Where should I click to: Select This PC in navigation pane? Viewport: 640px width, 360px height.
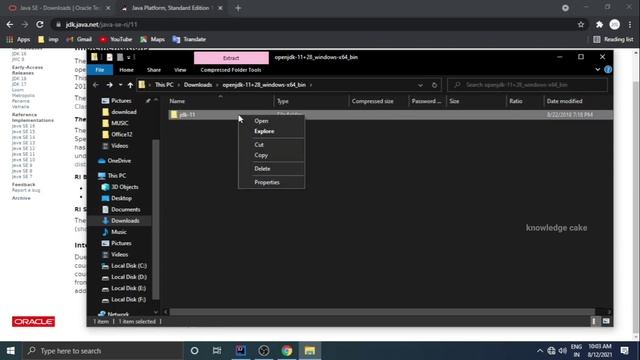pyautogui.click(x=117, y=176)
